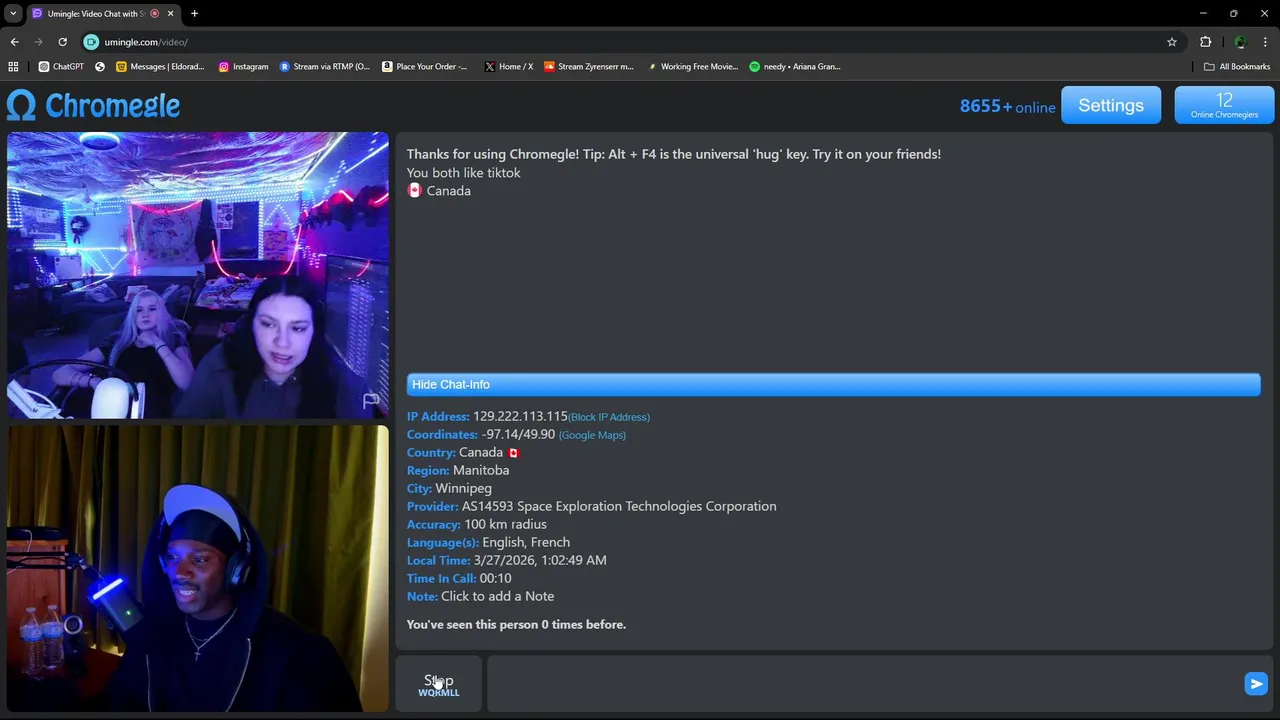Click the city value Winnipeg
The image size is (1280, 720).
pyautogui.click(x=463, y=488)
